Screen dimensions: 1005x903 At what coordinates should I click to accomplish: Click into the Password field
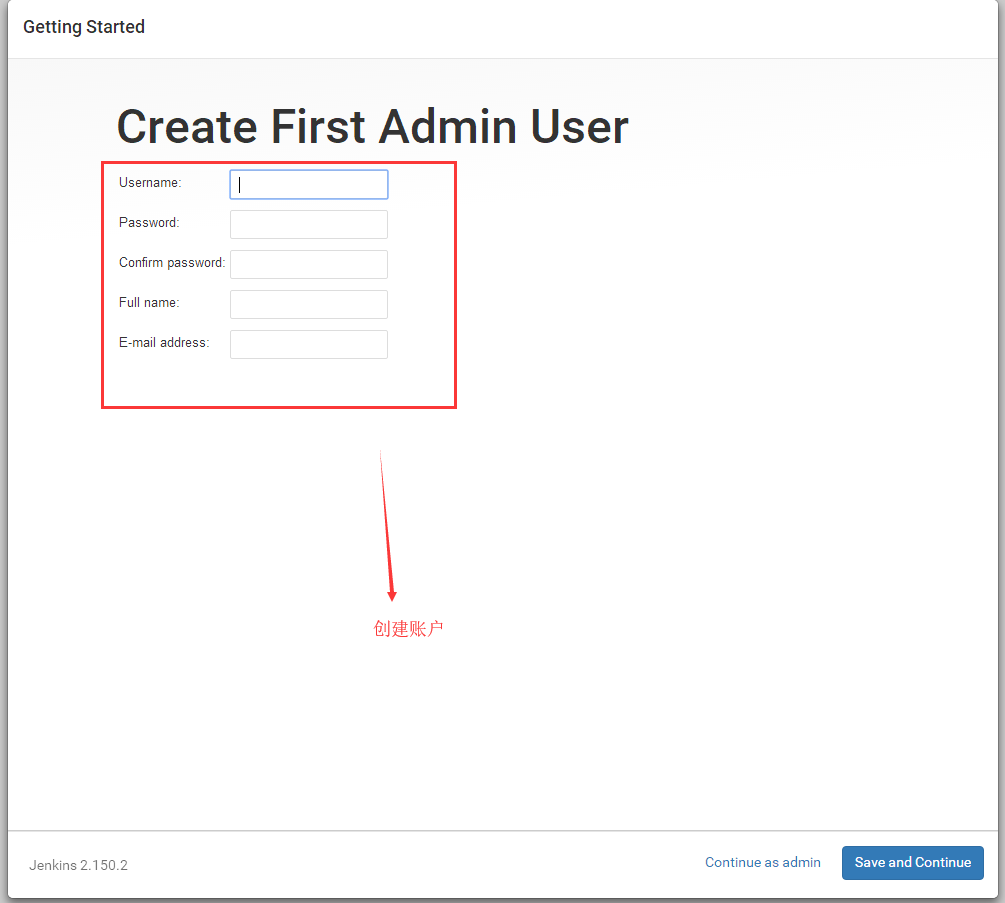[309, 224]
